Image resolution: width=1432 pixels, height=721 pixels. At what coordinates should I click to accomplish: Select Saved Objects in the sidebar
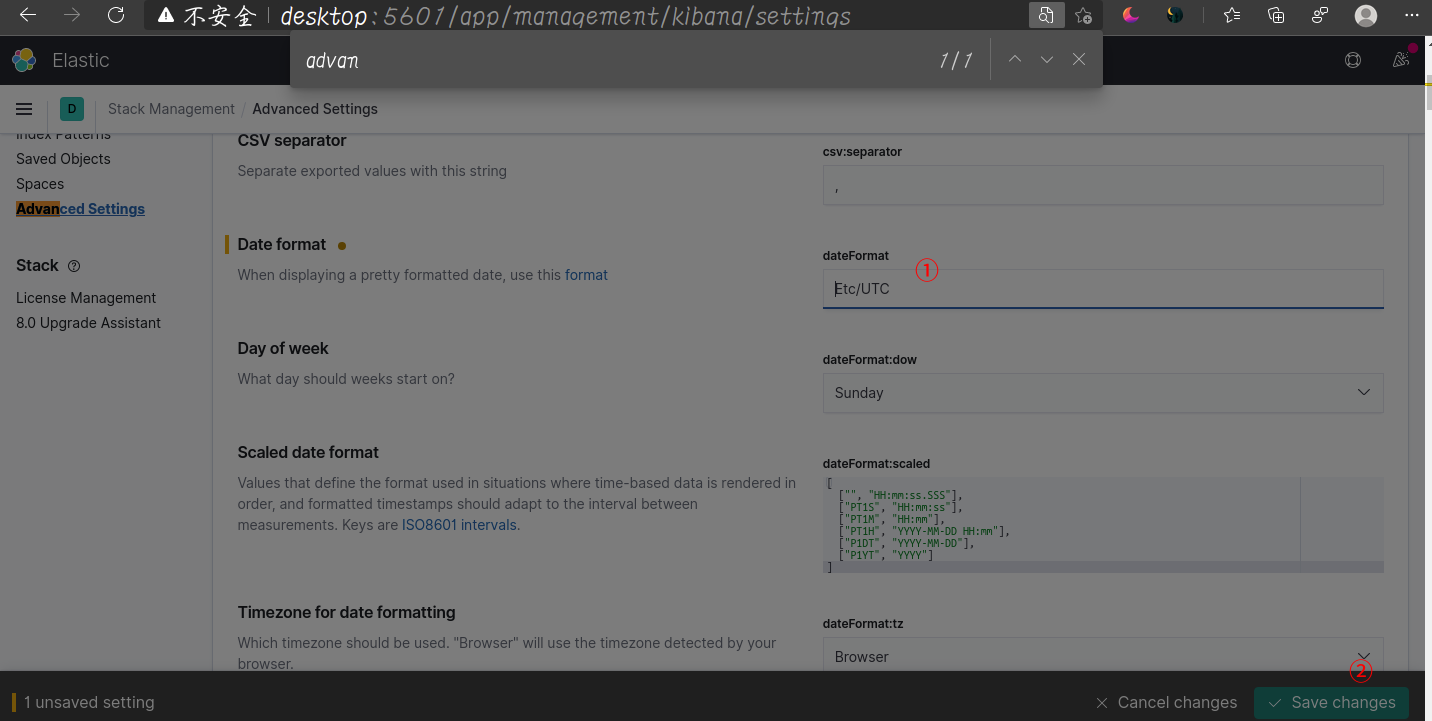pyautogui.click(x=62, y=158)
